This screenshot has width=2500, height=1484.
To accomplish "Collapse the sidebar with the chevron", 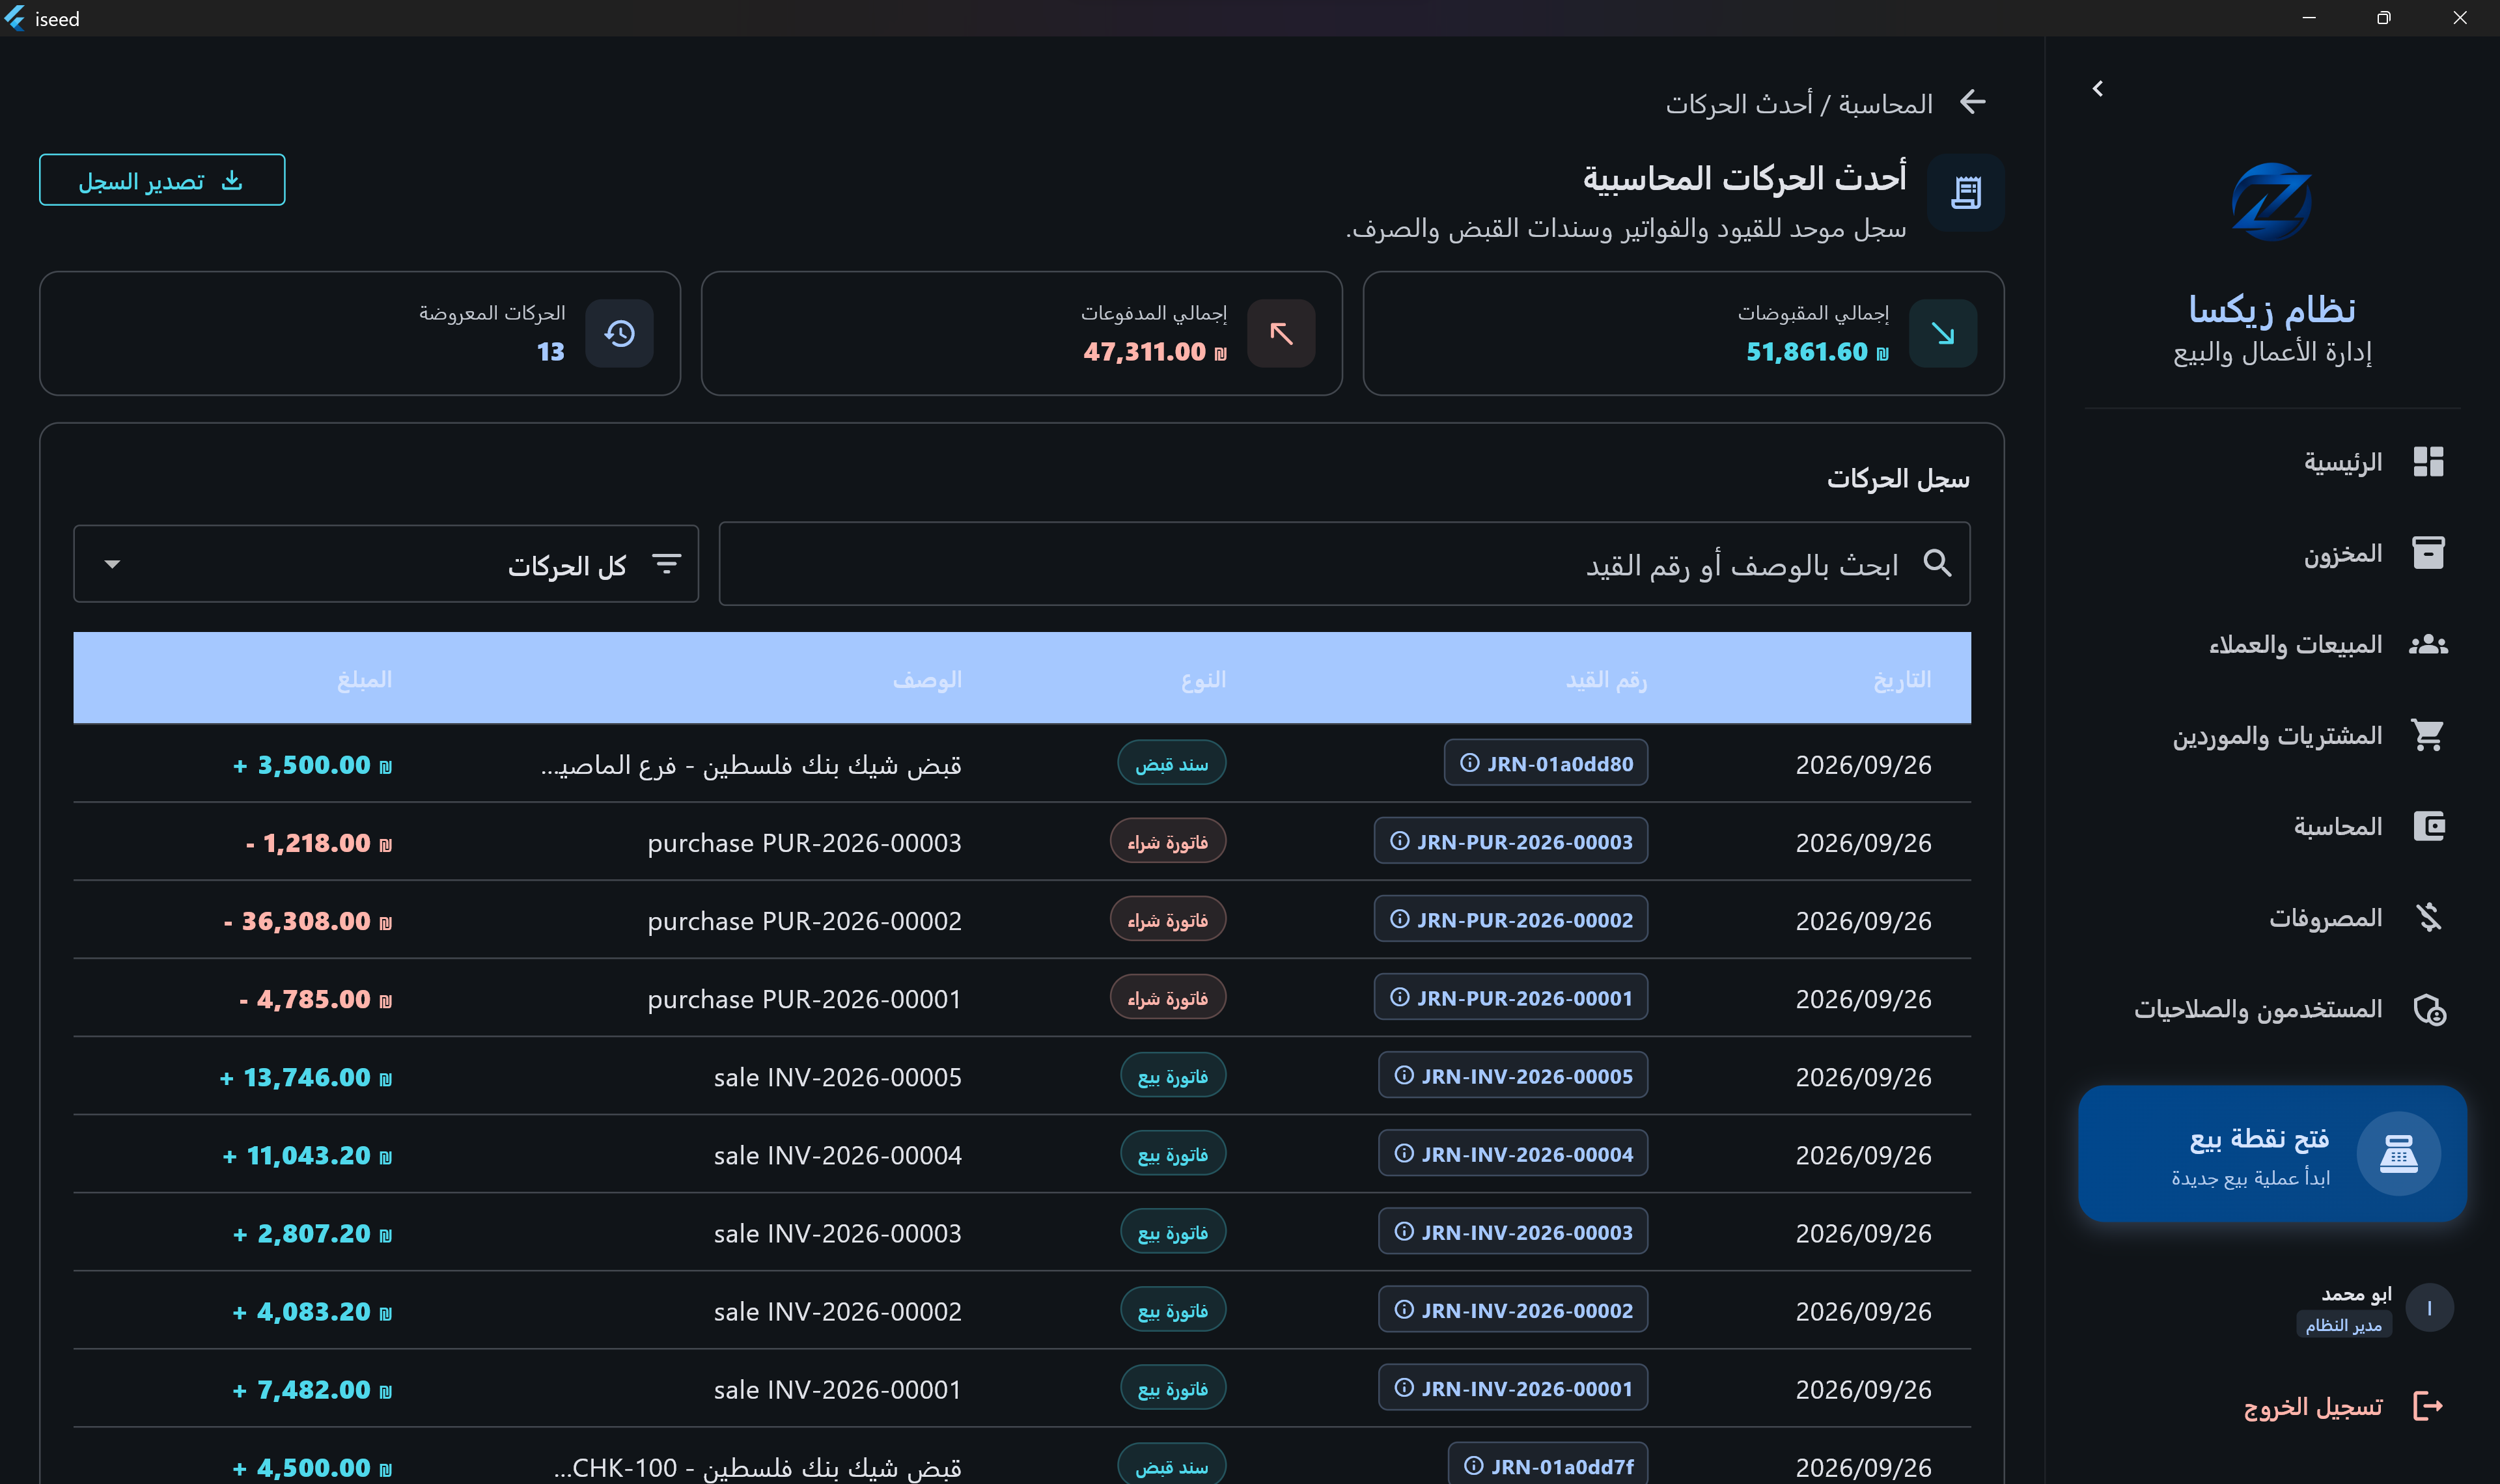I will 2098,89.
